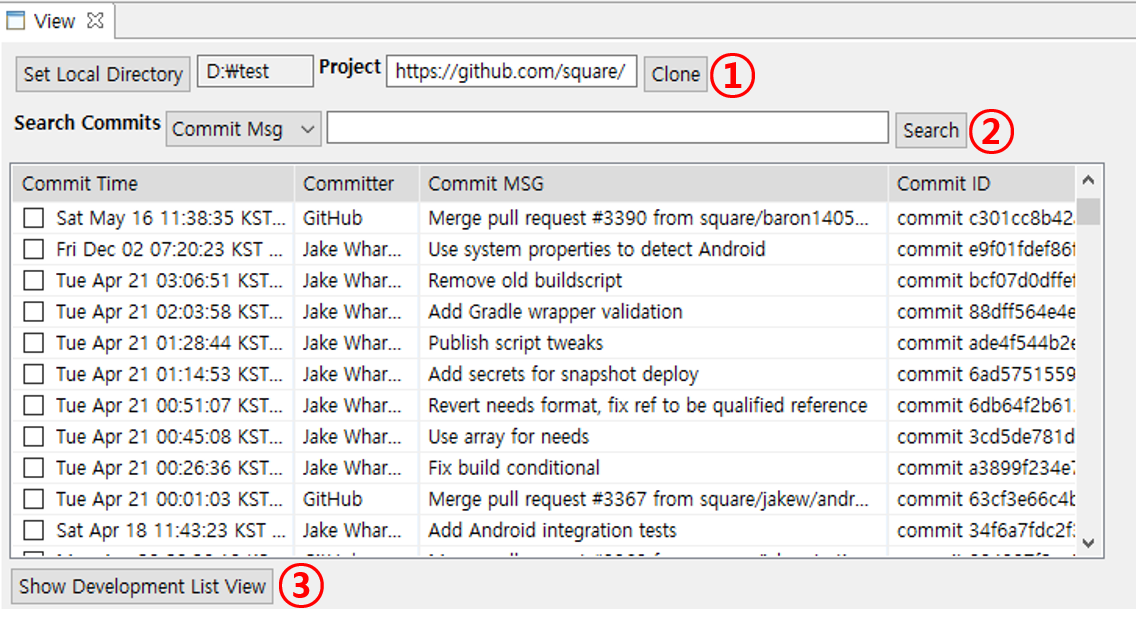Sort by Commit ID column header

coord(982,183)
